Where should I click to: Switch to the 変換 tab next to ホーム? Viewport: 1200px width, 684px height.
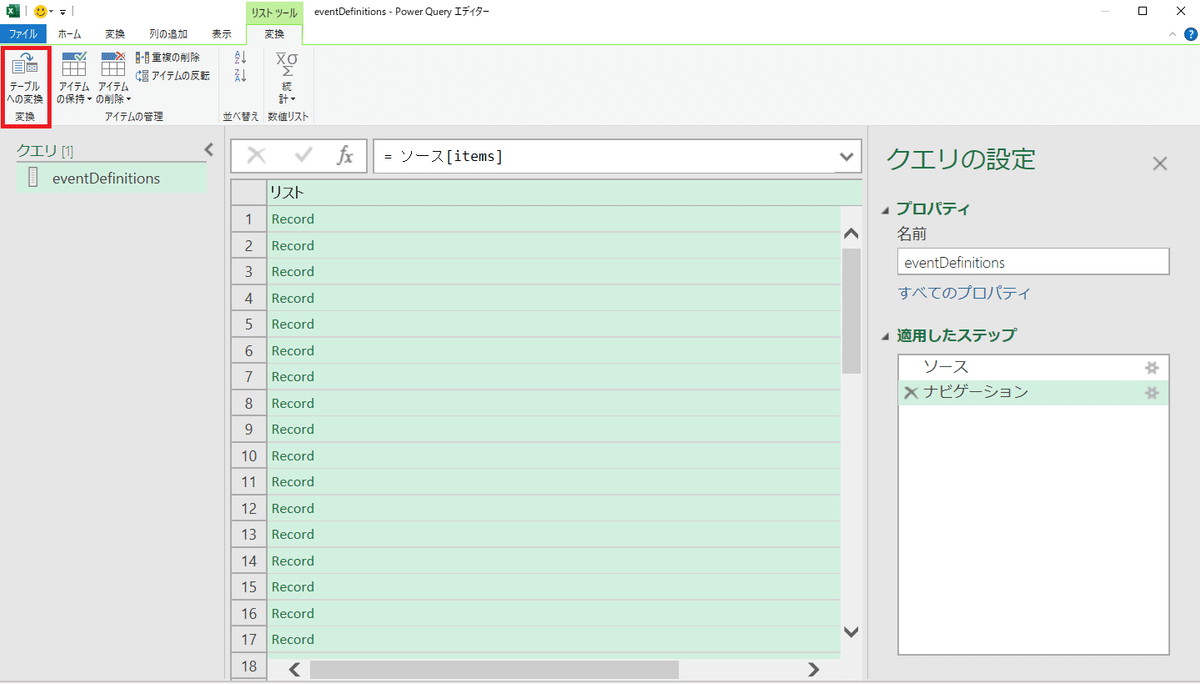point(115,34)
